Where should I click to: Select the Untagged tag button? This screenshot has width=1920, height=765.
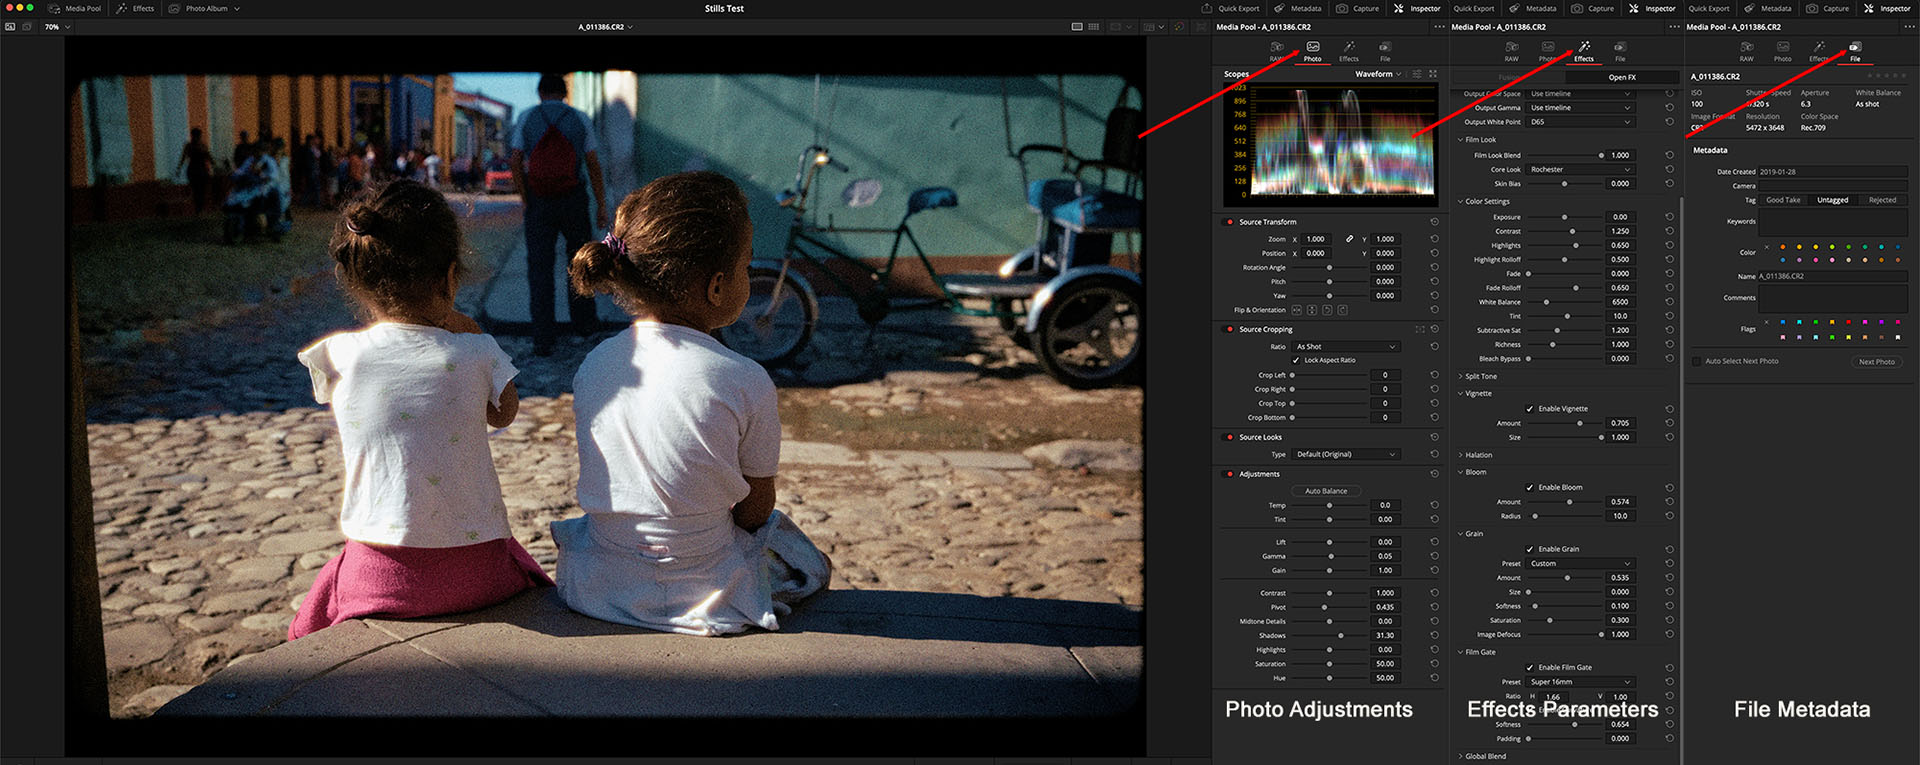1833,200
